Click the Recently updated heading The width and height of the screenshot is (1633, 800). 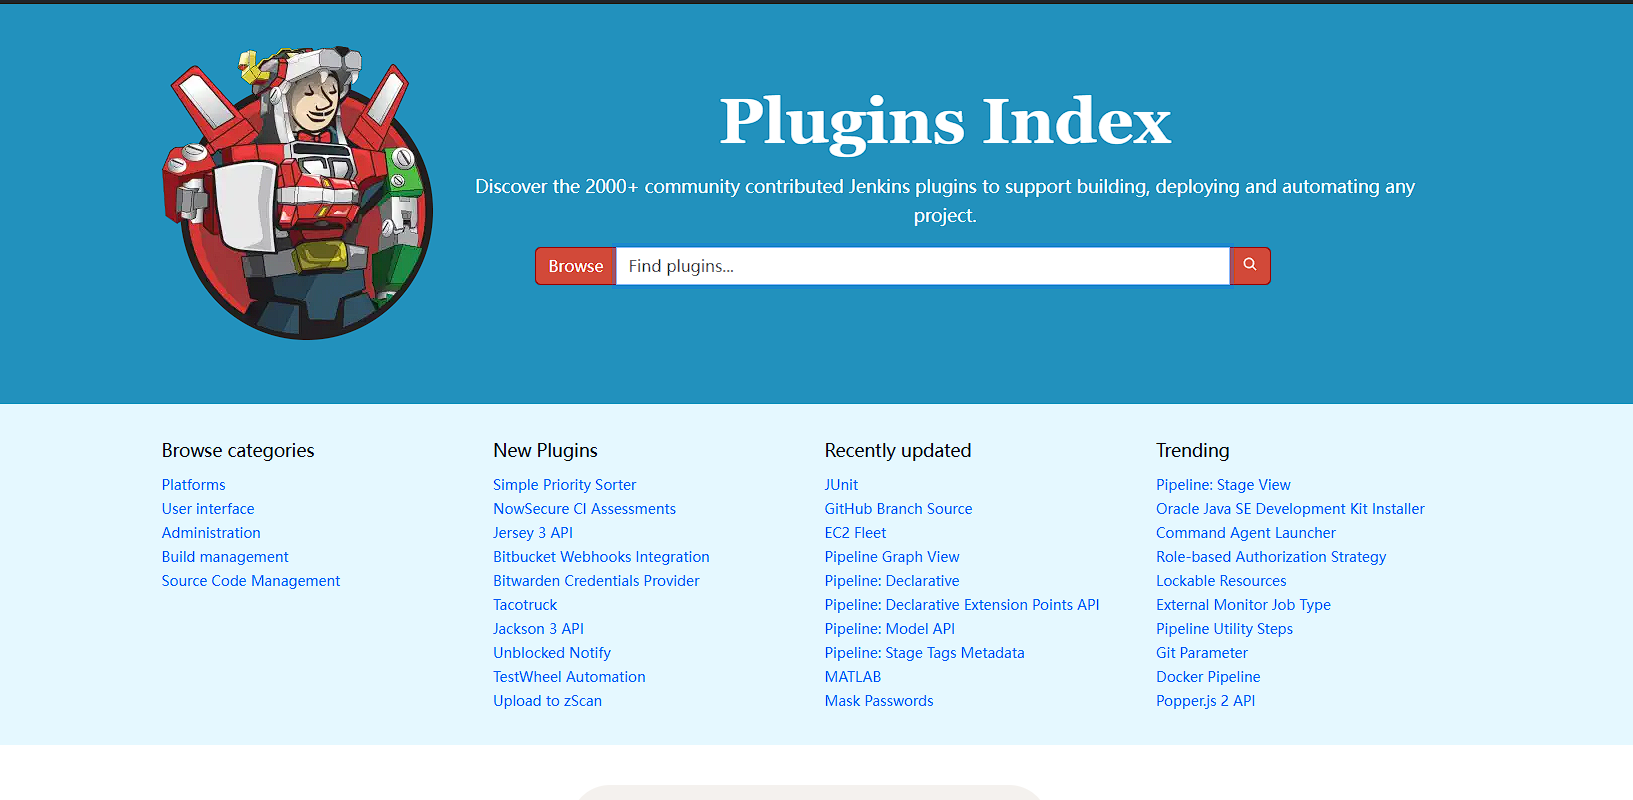[x=898, y=451]
